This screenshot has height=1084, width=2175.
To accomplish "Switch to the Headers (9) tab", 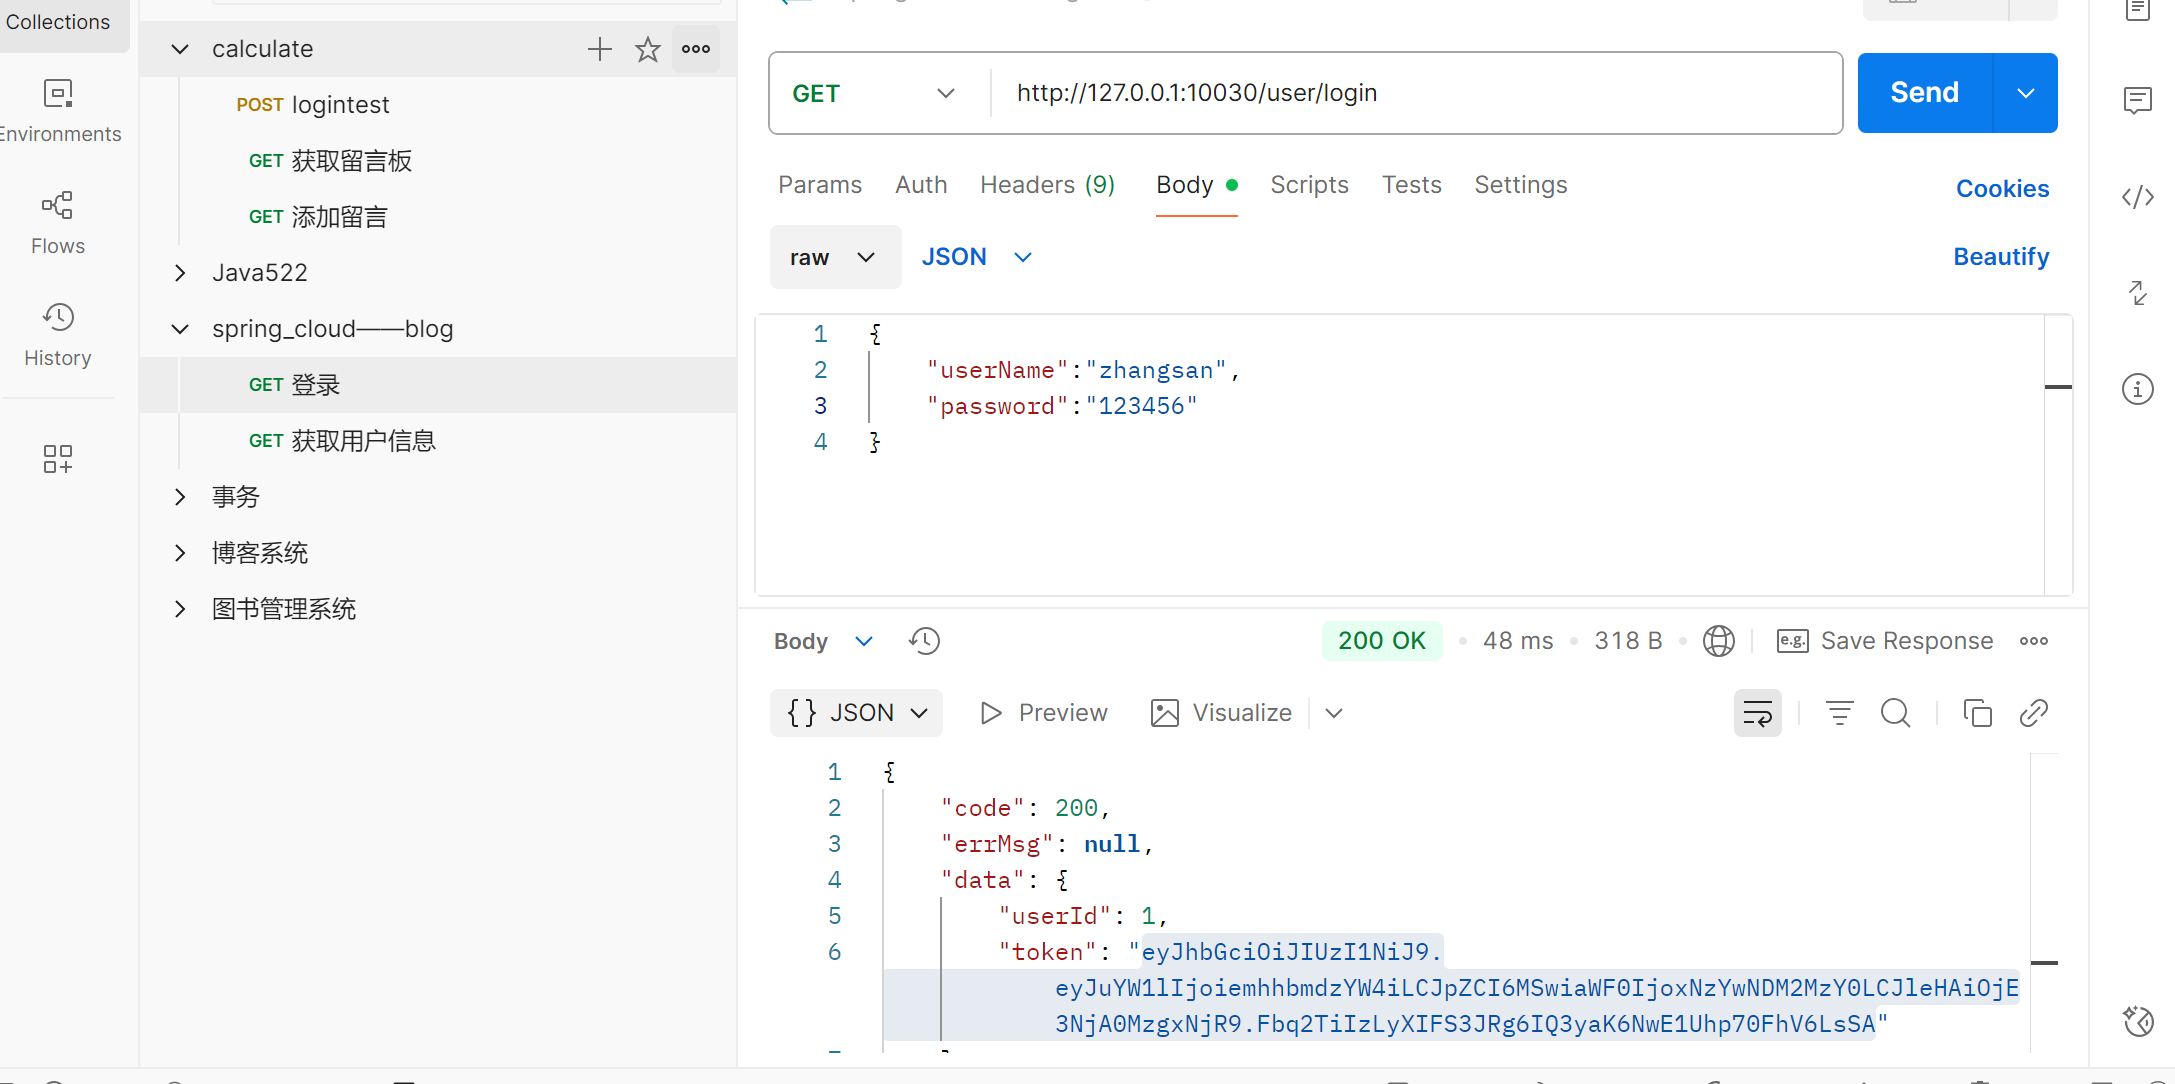I will point(1046,185).
